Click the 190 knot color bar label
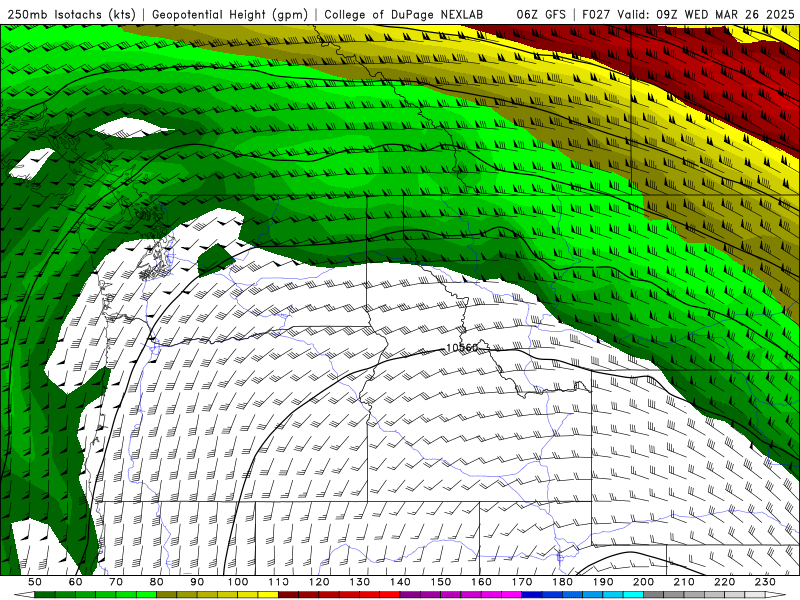 click(x=603, y=582)
